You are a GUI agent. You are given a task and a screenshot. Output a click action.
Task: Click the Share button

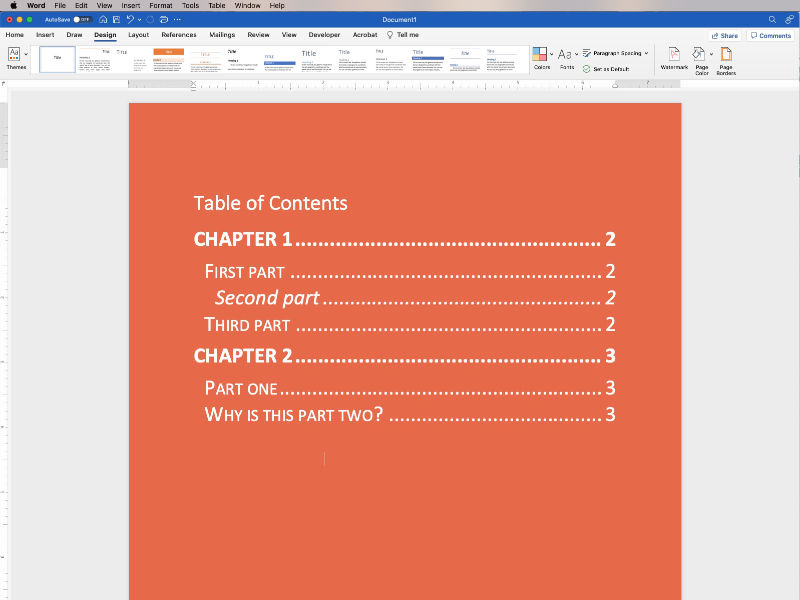pyautogui.click(x=723, y=35)
